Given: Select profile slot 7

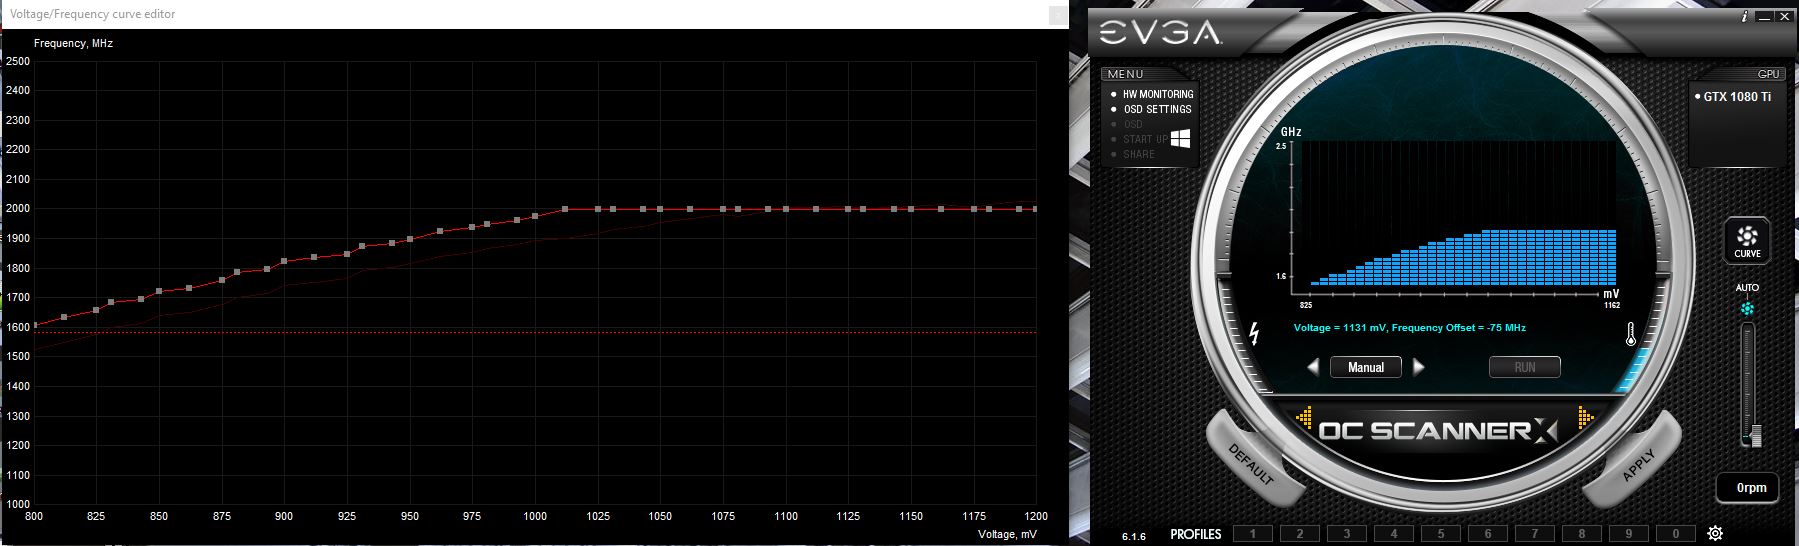Looking at the screenshot, I should coord(1535,534).
